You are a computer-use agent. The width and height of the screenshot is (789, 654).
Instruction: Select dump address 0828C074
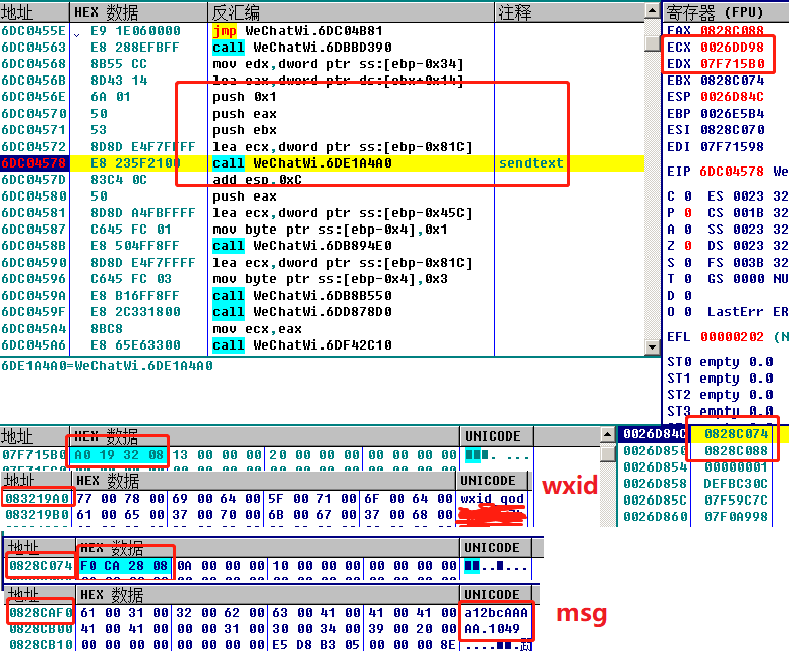[41, 566]
